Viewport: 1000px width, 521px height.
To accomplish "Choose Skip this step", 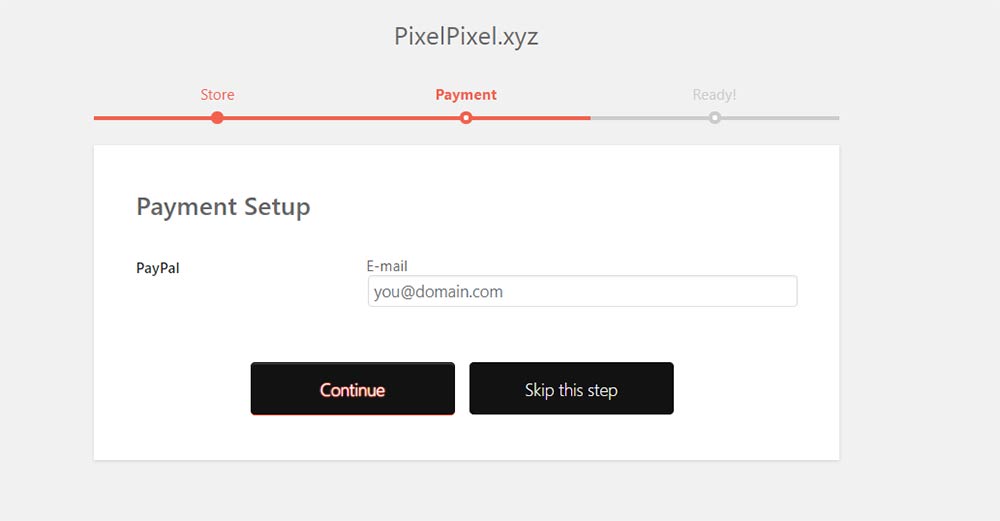I will (571, 389).
